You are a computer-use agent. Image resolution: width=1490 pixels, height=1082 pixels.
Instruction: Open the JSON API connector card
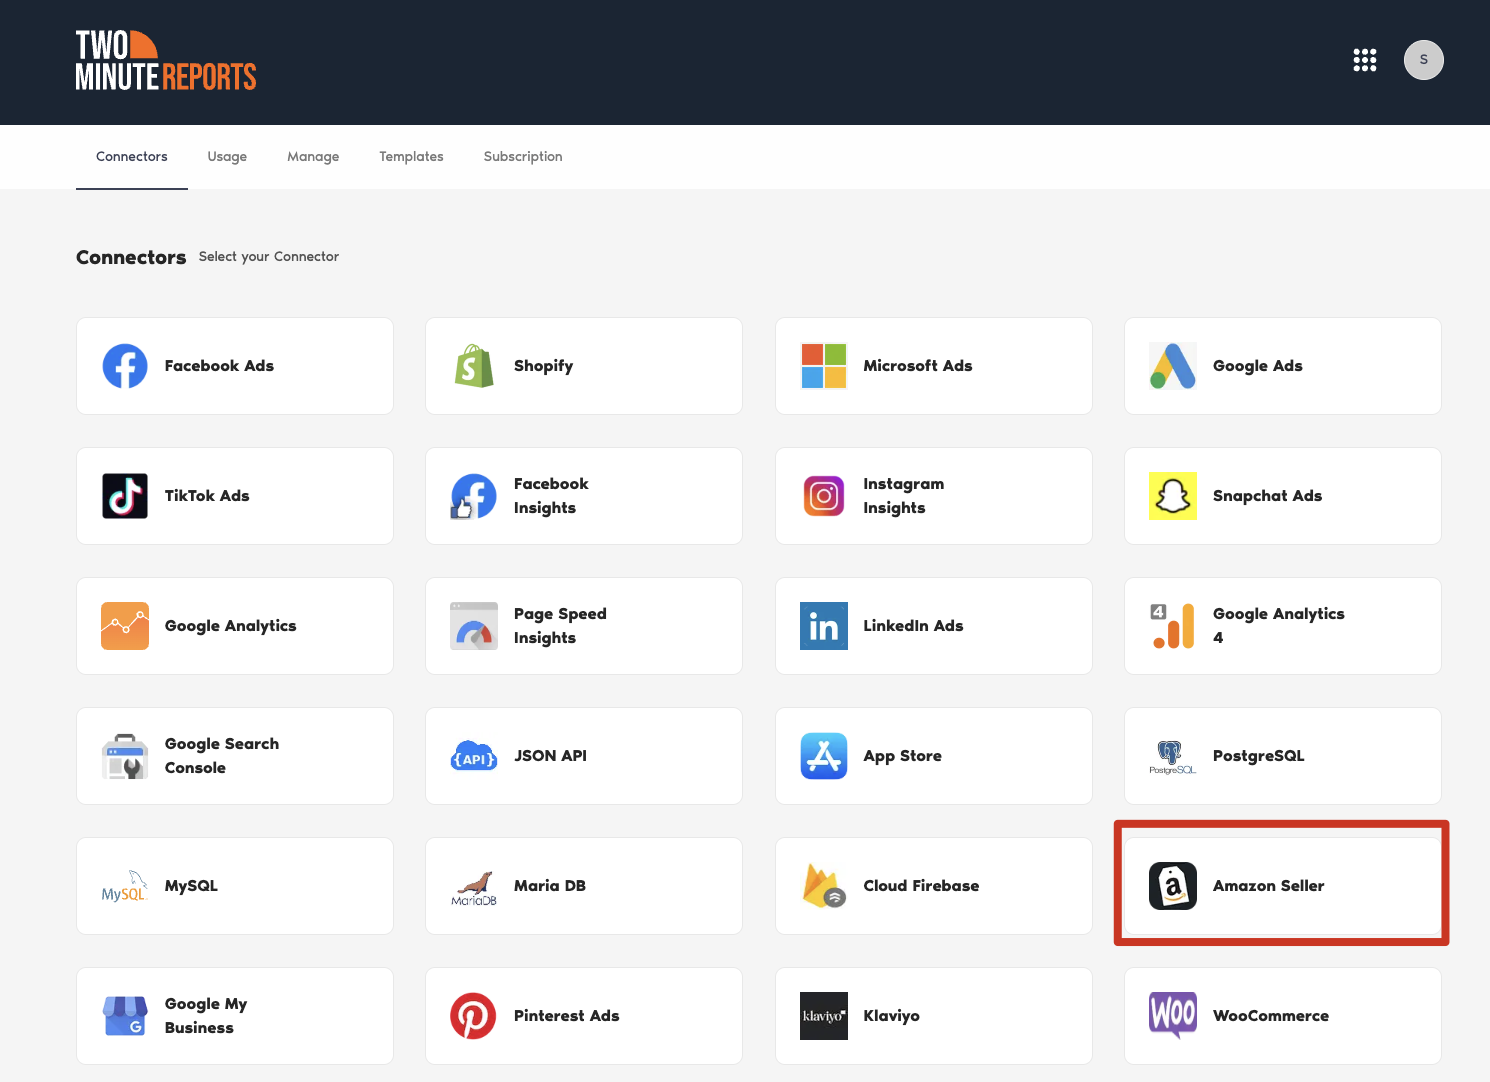pyautogui.click(x=584, y=756)
